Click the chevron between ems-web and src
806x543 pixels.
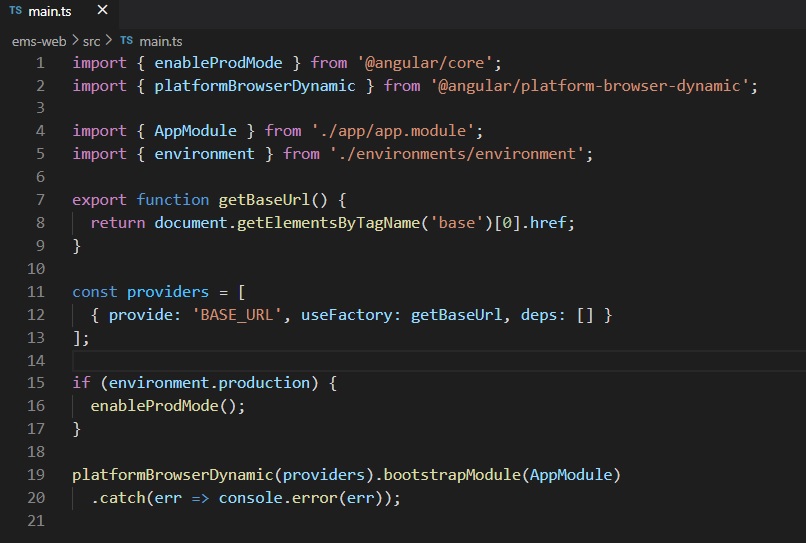click(75, 41)
